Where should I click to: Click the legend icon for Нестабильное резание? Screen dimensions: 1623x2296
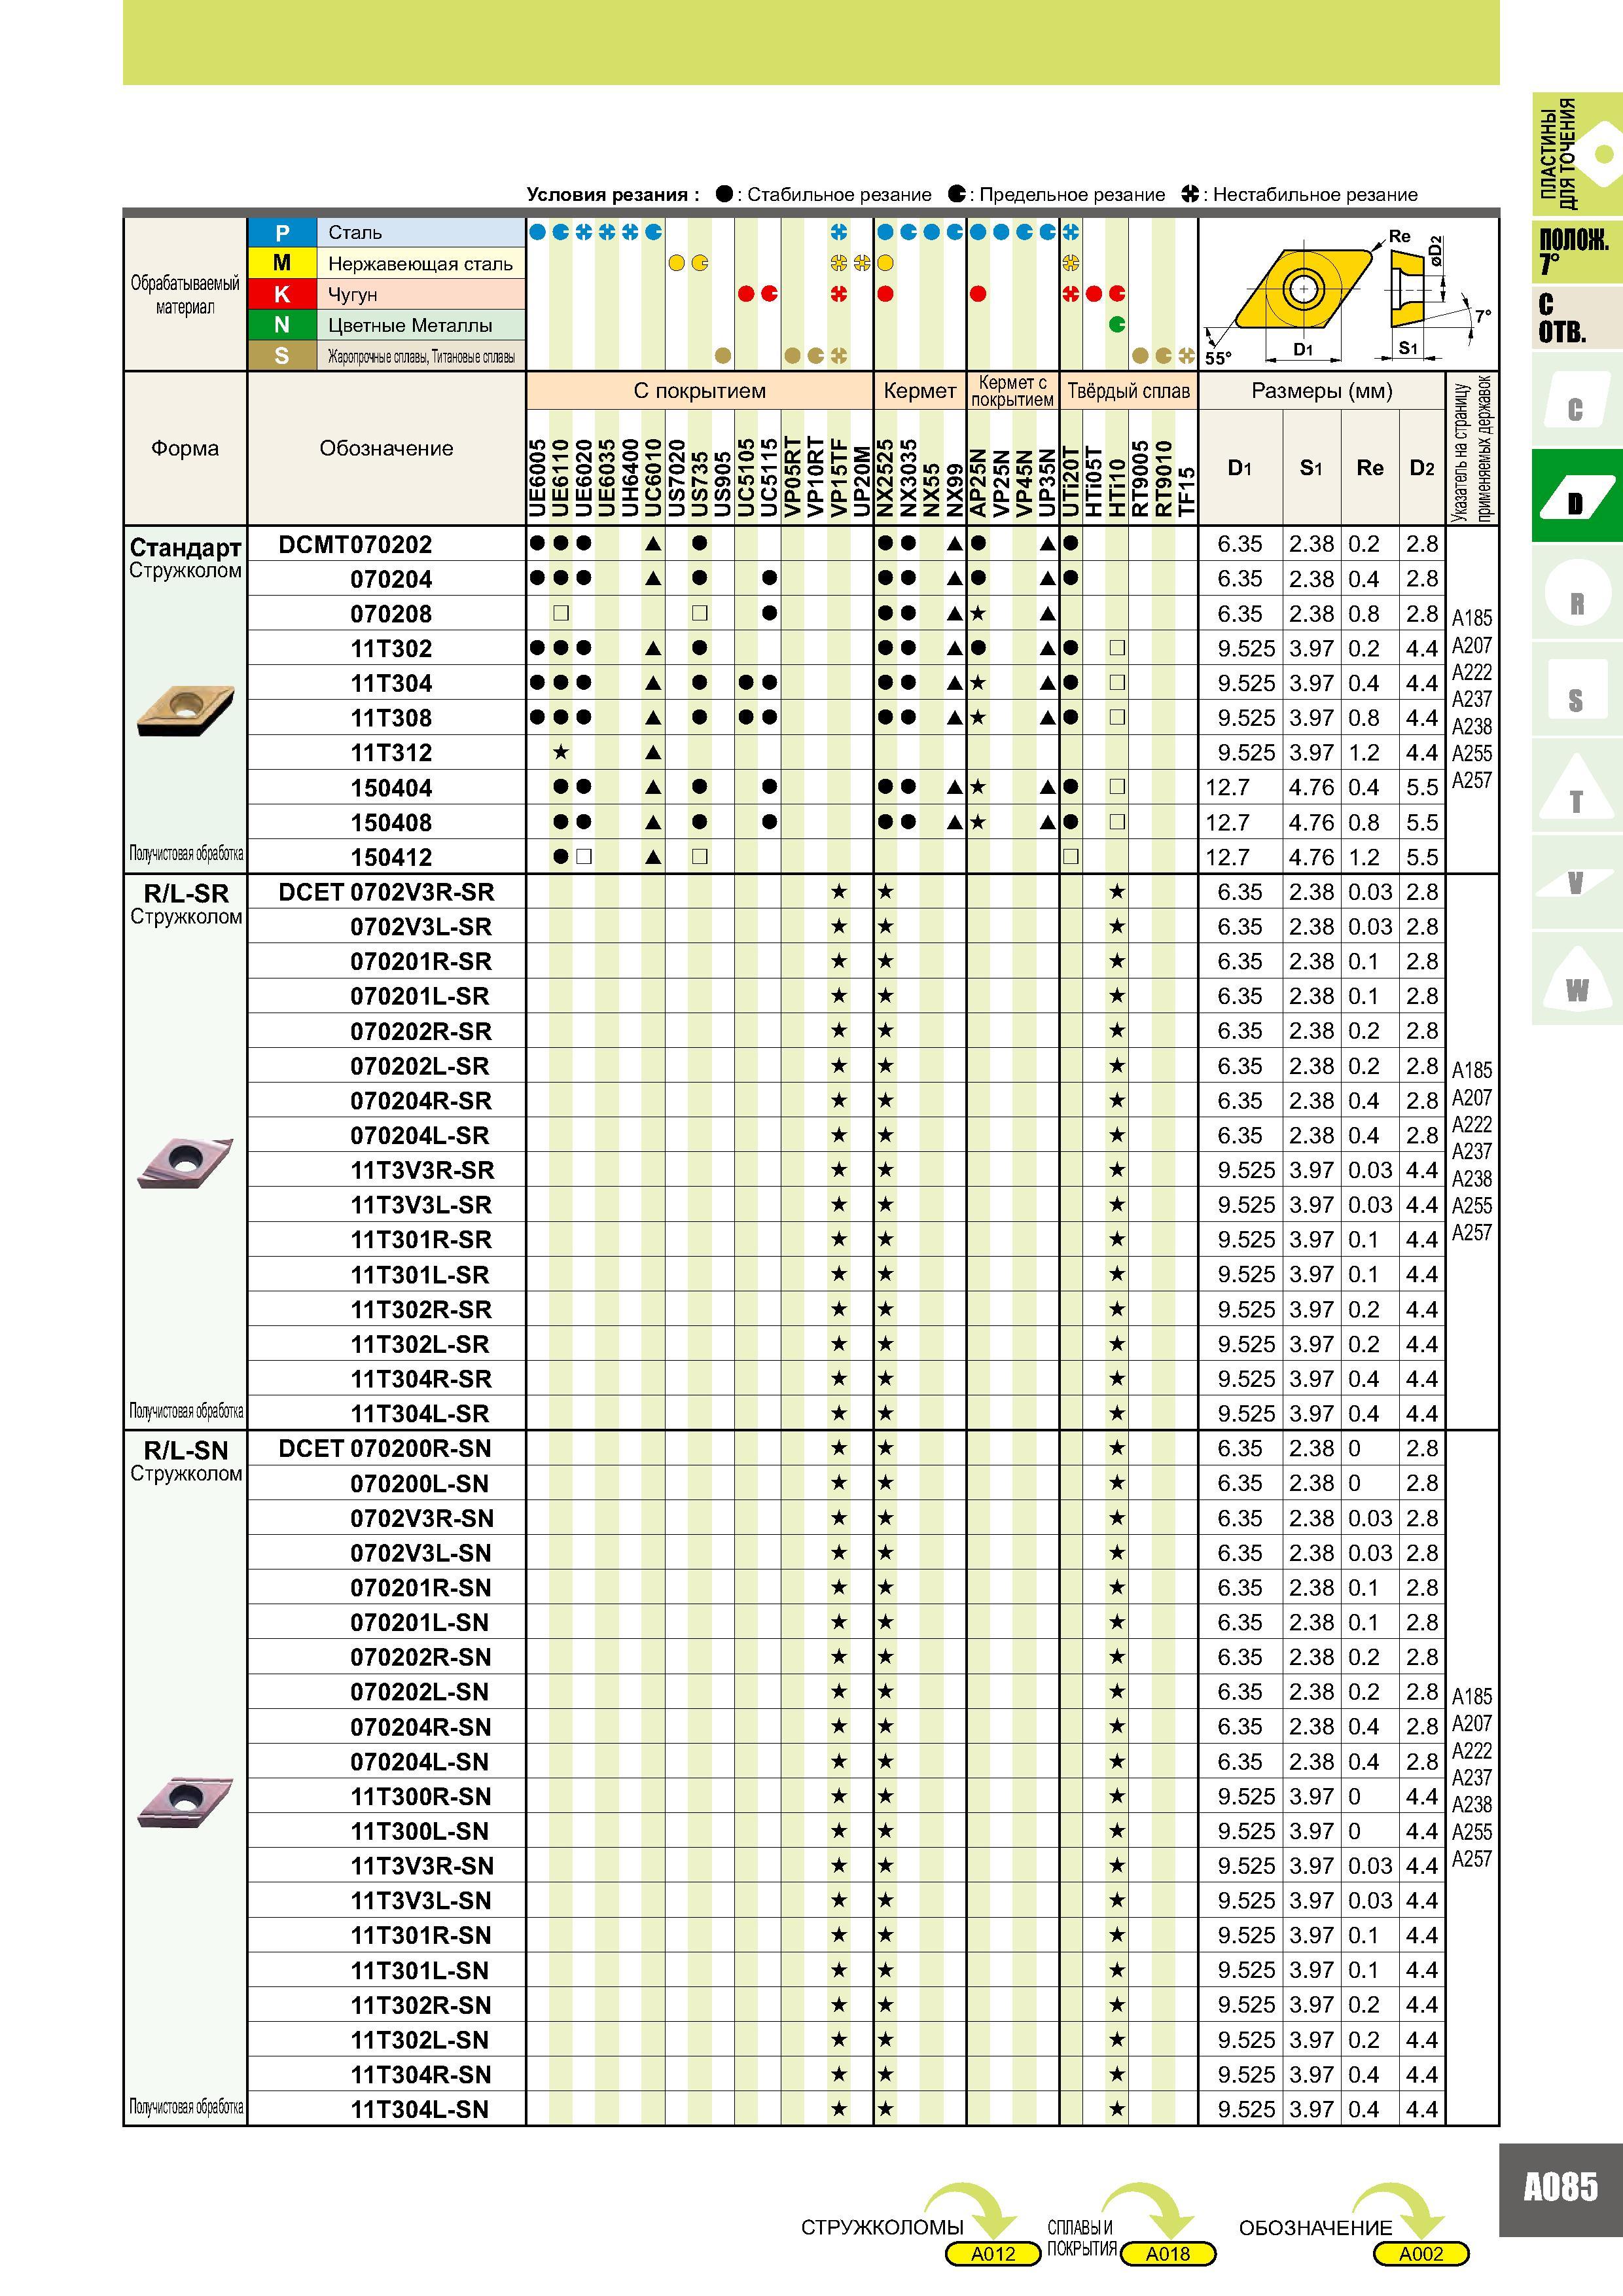tap(1189, 194)
